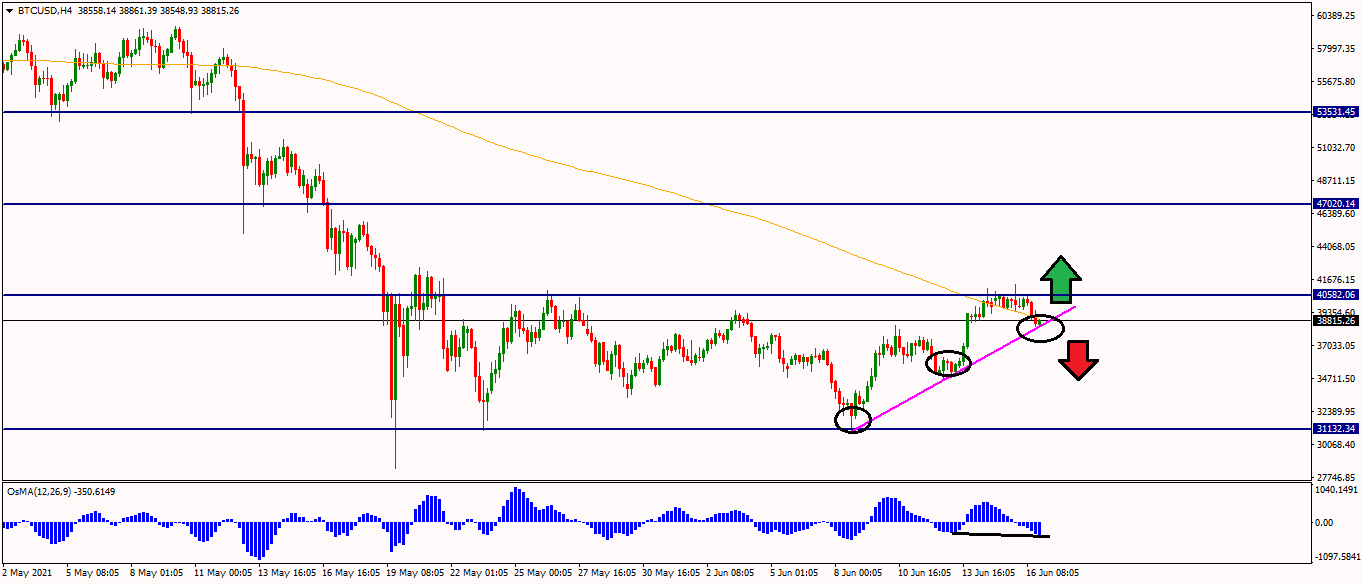Click the triangle beside the BTCUSD,H4 title

(9, 10)
